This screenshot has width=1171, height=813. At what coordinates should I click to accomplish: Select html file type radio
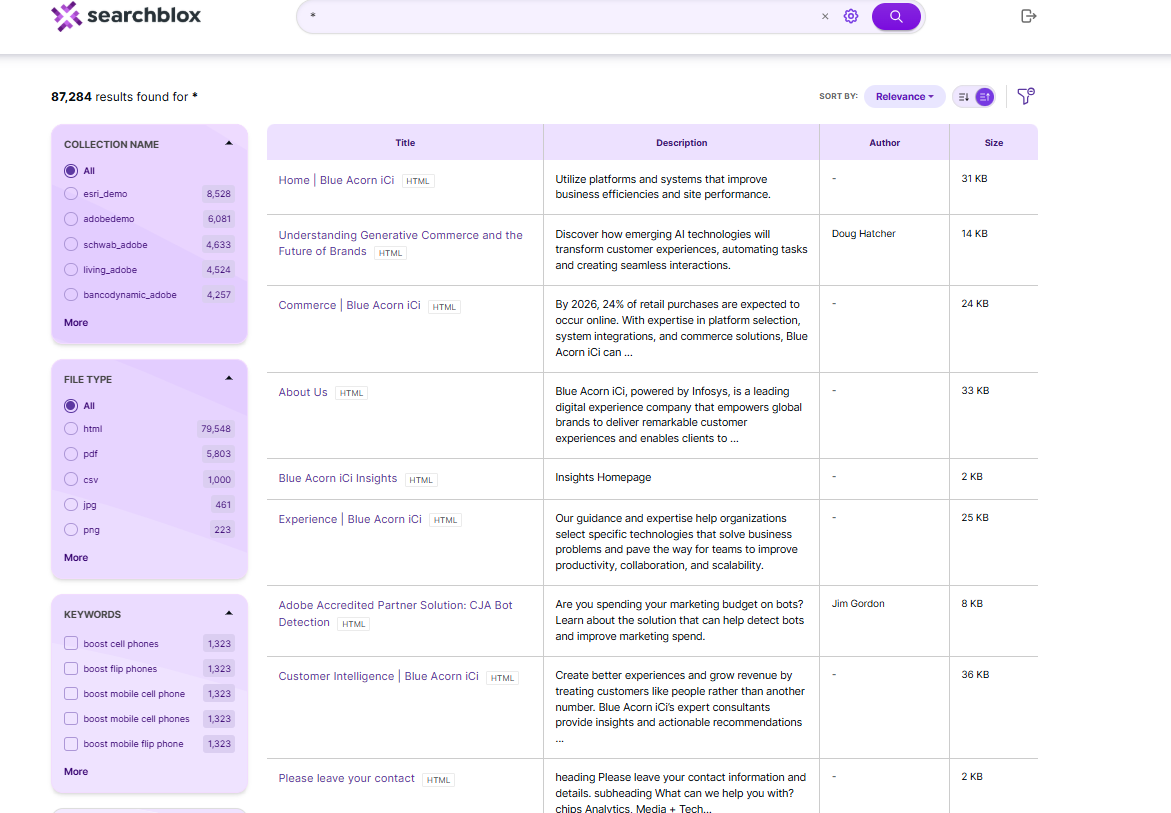click(71, 429)
